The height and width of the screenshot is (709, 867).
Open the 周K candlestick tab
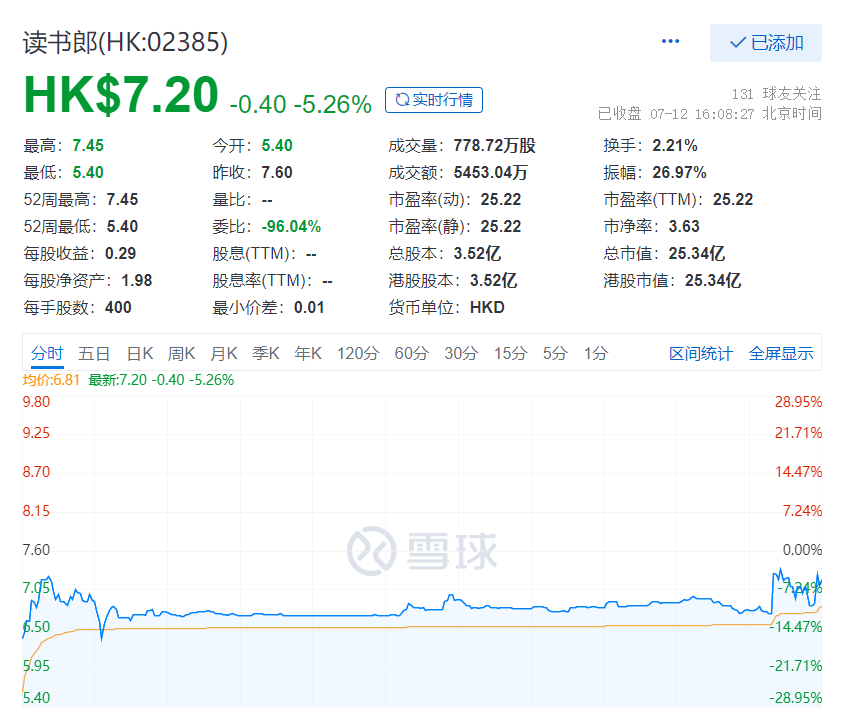pos(182,353)
